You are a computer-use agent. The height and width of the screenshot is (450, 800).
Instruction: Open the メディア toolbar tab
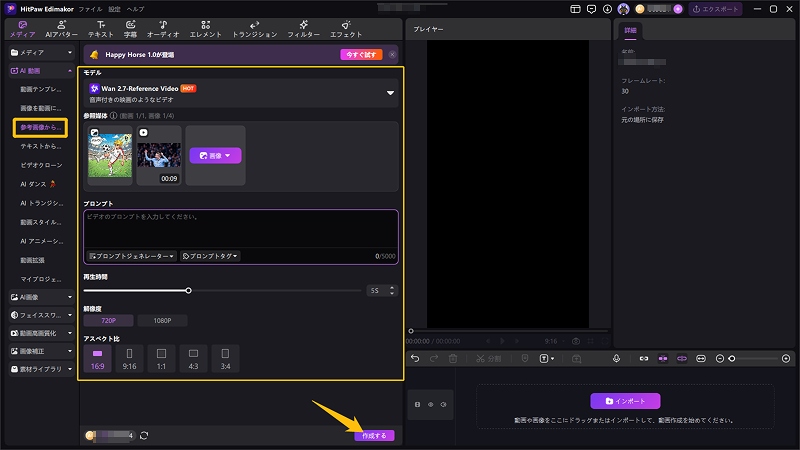point(22,29)
